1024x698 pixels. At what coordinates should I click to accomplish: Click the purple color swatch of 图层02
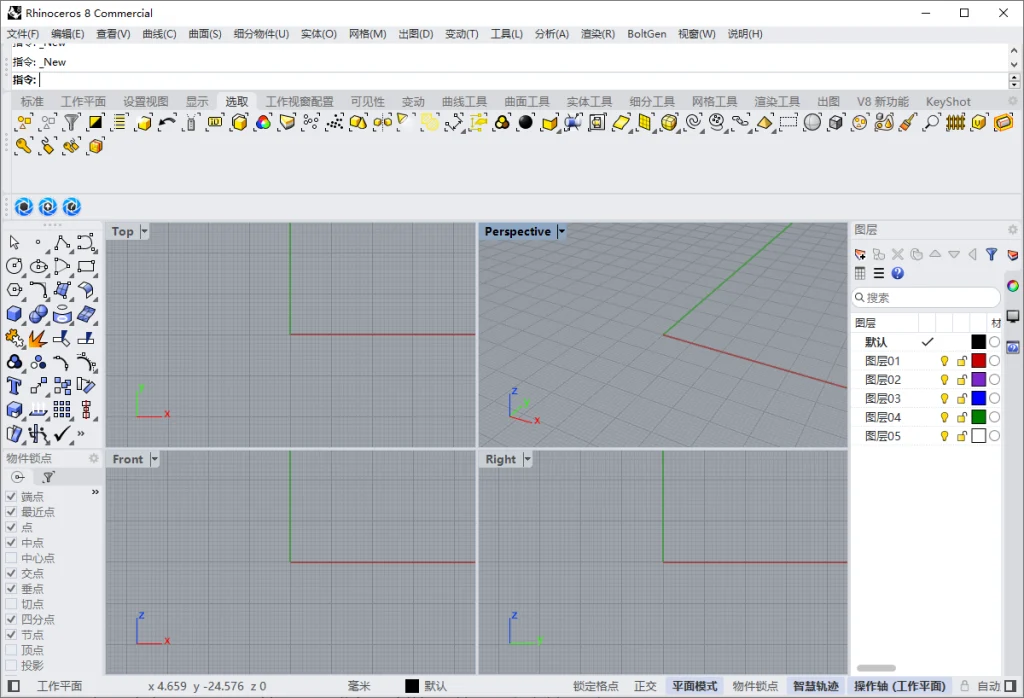(978, 379)
